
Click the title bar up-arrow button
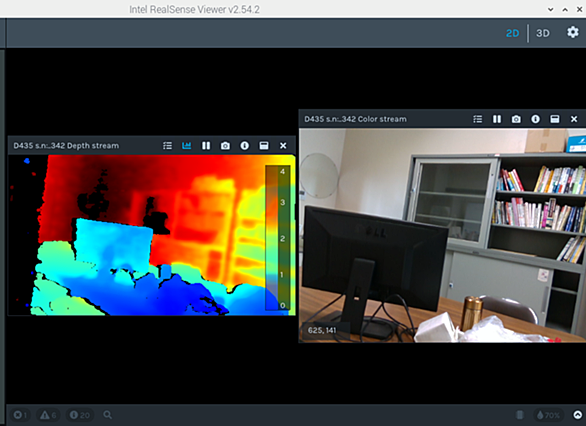click(565, 9)
